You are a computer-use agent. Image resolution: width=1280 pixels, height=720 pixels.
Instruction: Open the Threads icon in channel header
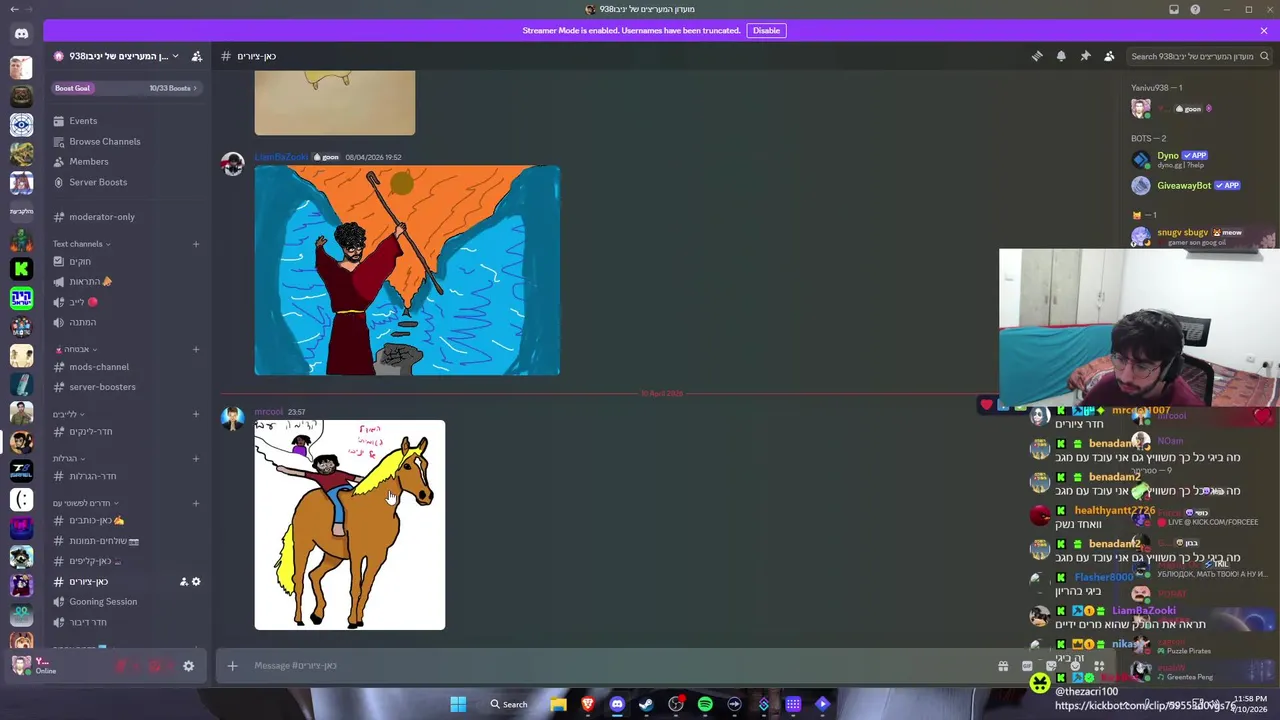pos(1037,56)
